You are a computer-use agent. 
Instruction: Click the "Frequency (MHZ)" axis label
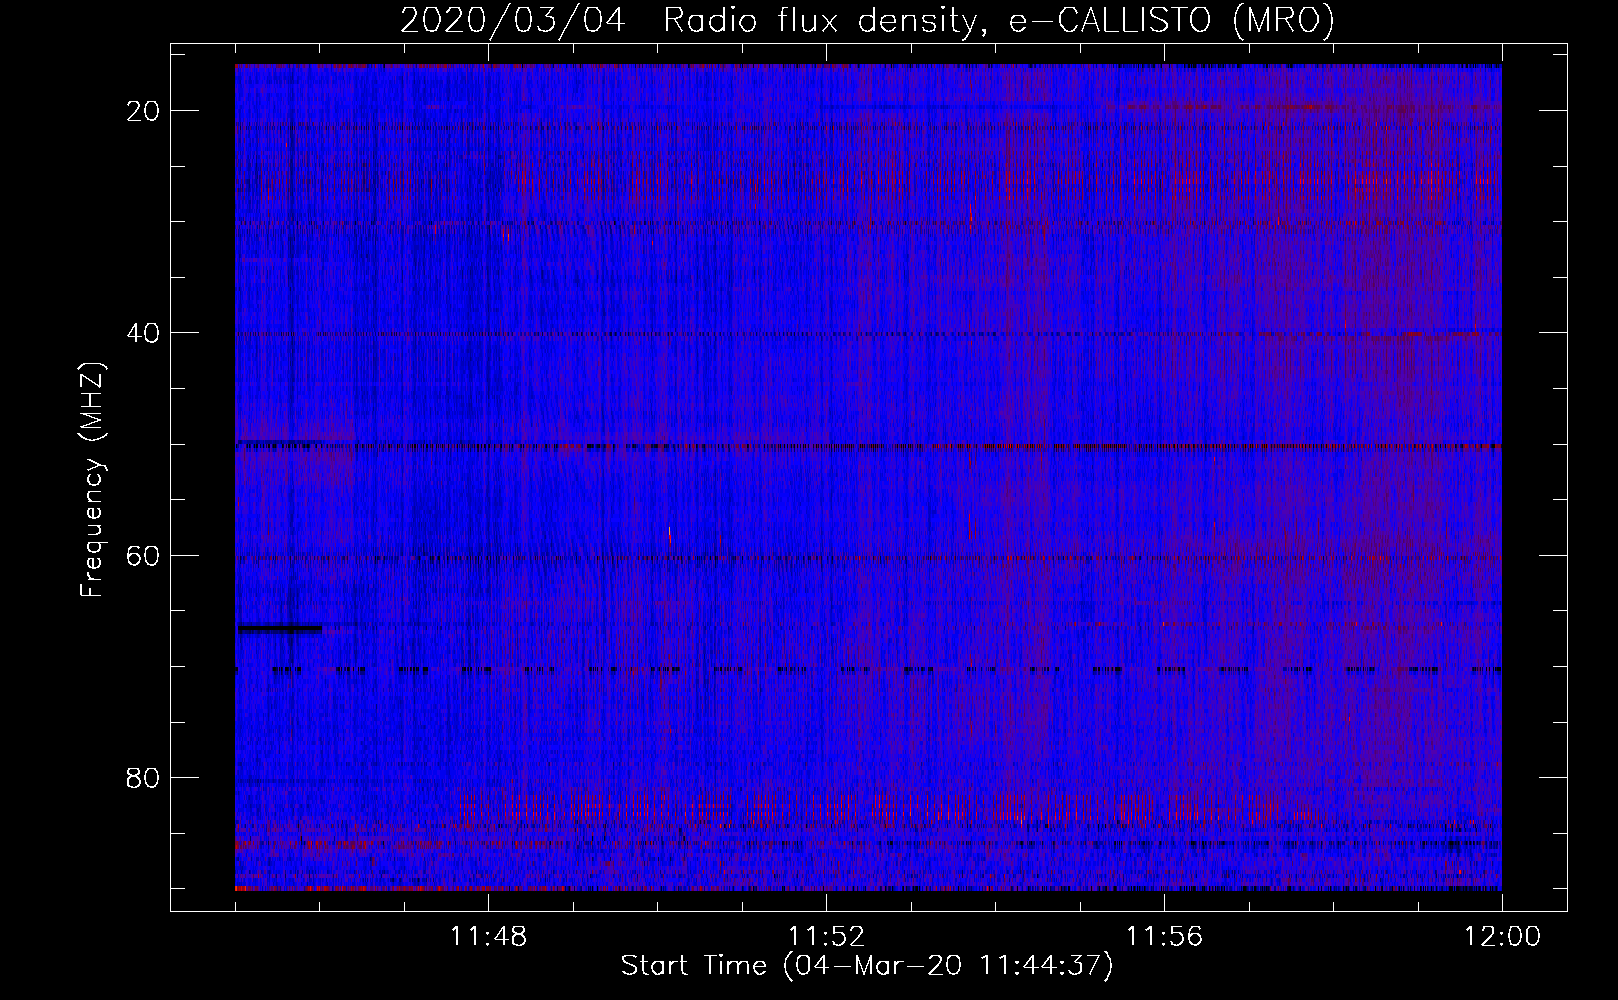click(92, 480)
